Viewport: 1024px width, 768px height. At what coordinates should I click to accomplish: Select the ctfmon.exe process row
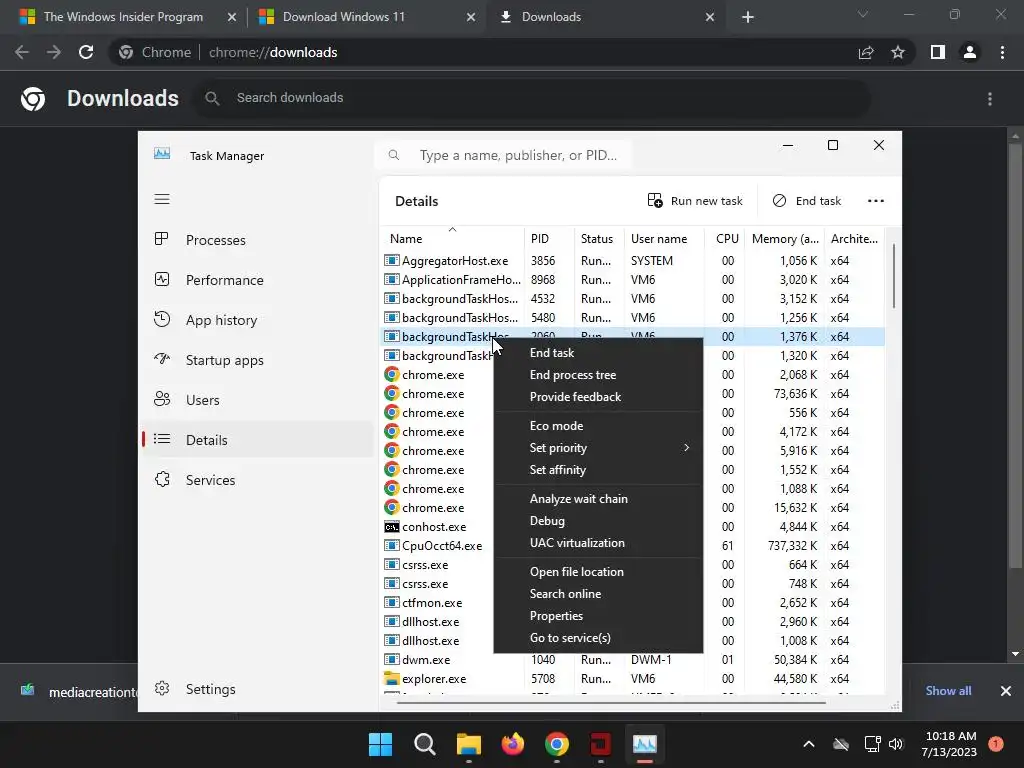(633, 603)
